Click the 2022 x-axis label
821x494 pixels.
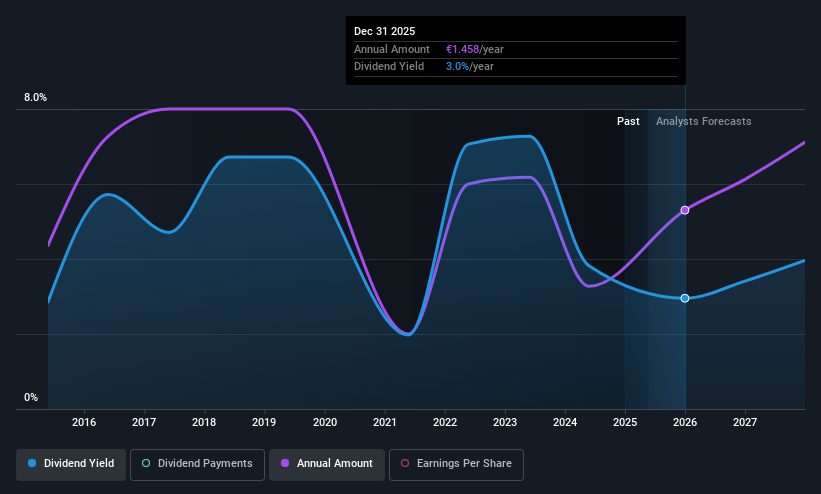point(445,422)
